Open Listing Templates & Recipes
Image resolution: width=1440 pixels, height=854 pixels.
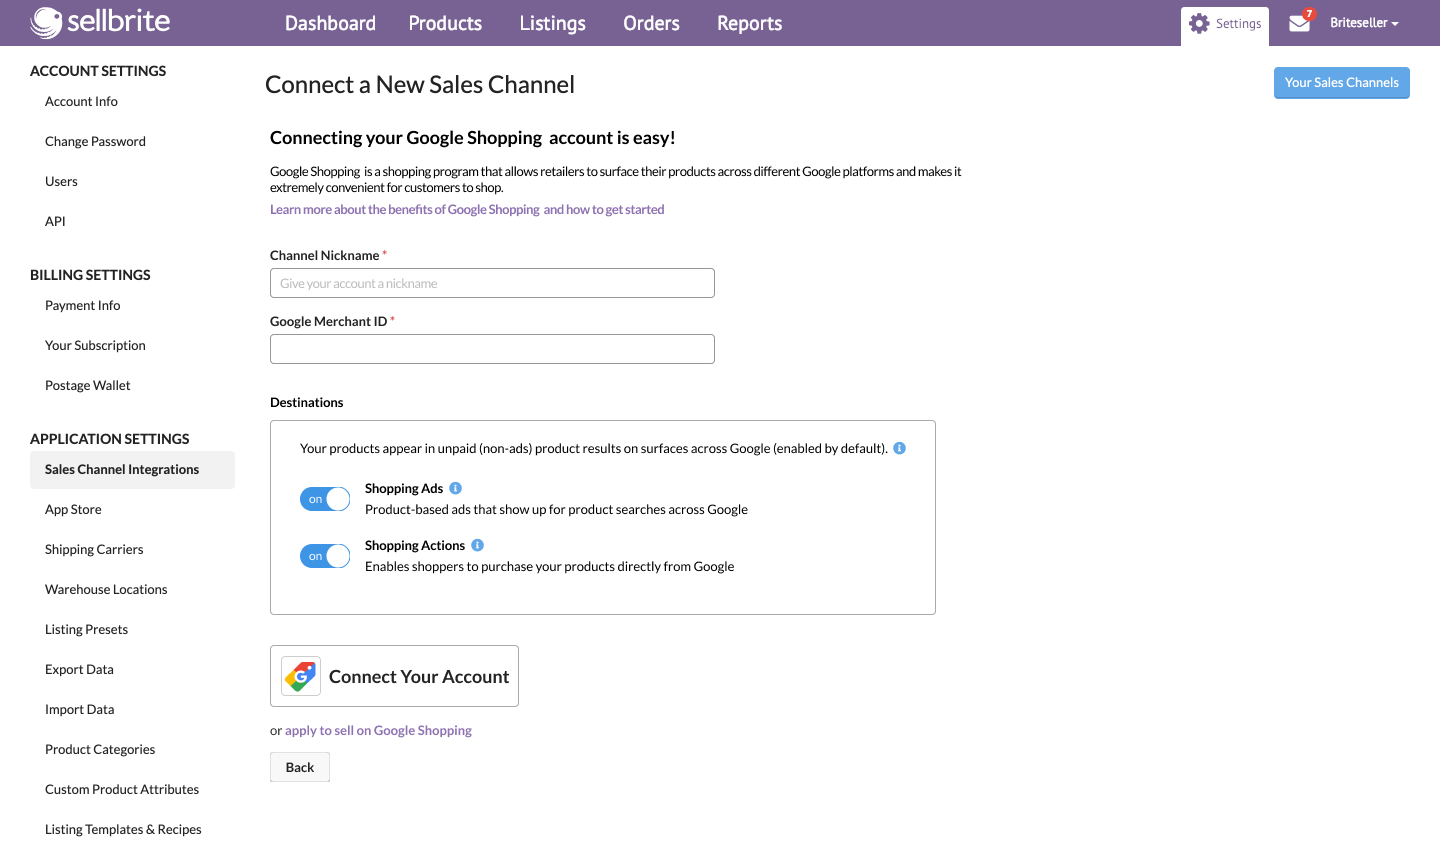[123, 829]
